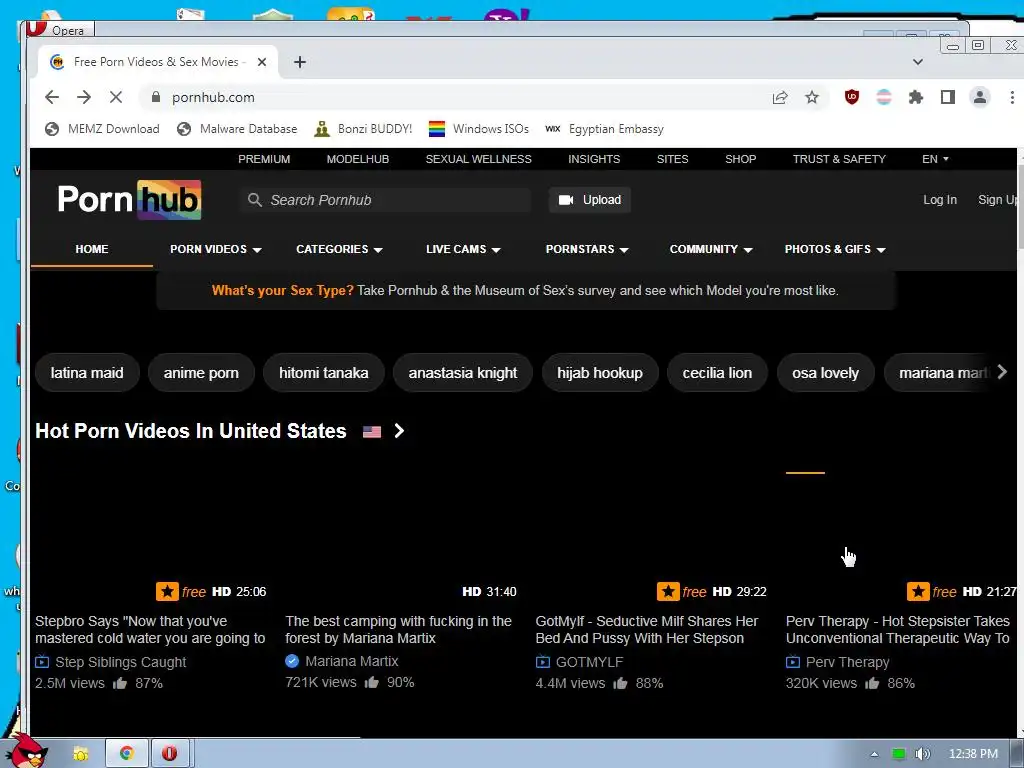This screenshot has width=1024, height=768.
Task: Click the share page icon in address bar
Action: click(x=780, y=97)
